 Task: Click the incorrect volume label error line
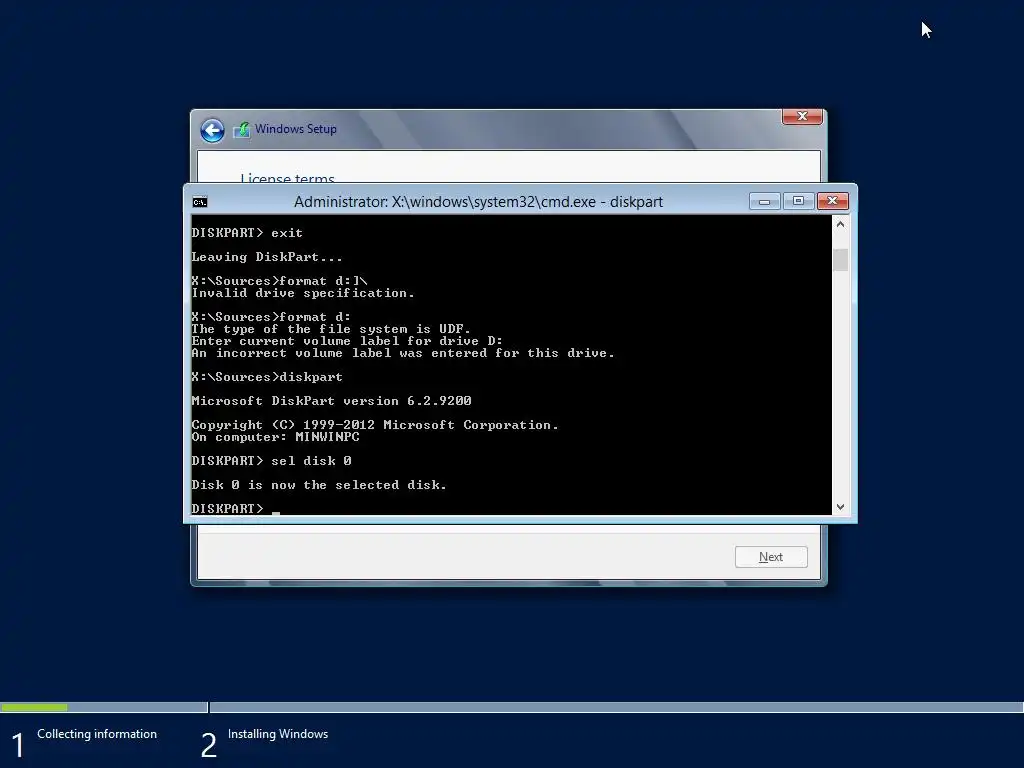click(x=403, y=353)
